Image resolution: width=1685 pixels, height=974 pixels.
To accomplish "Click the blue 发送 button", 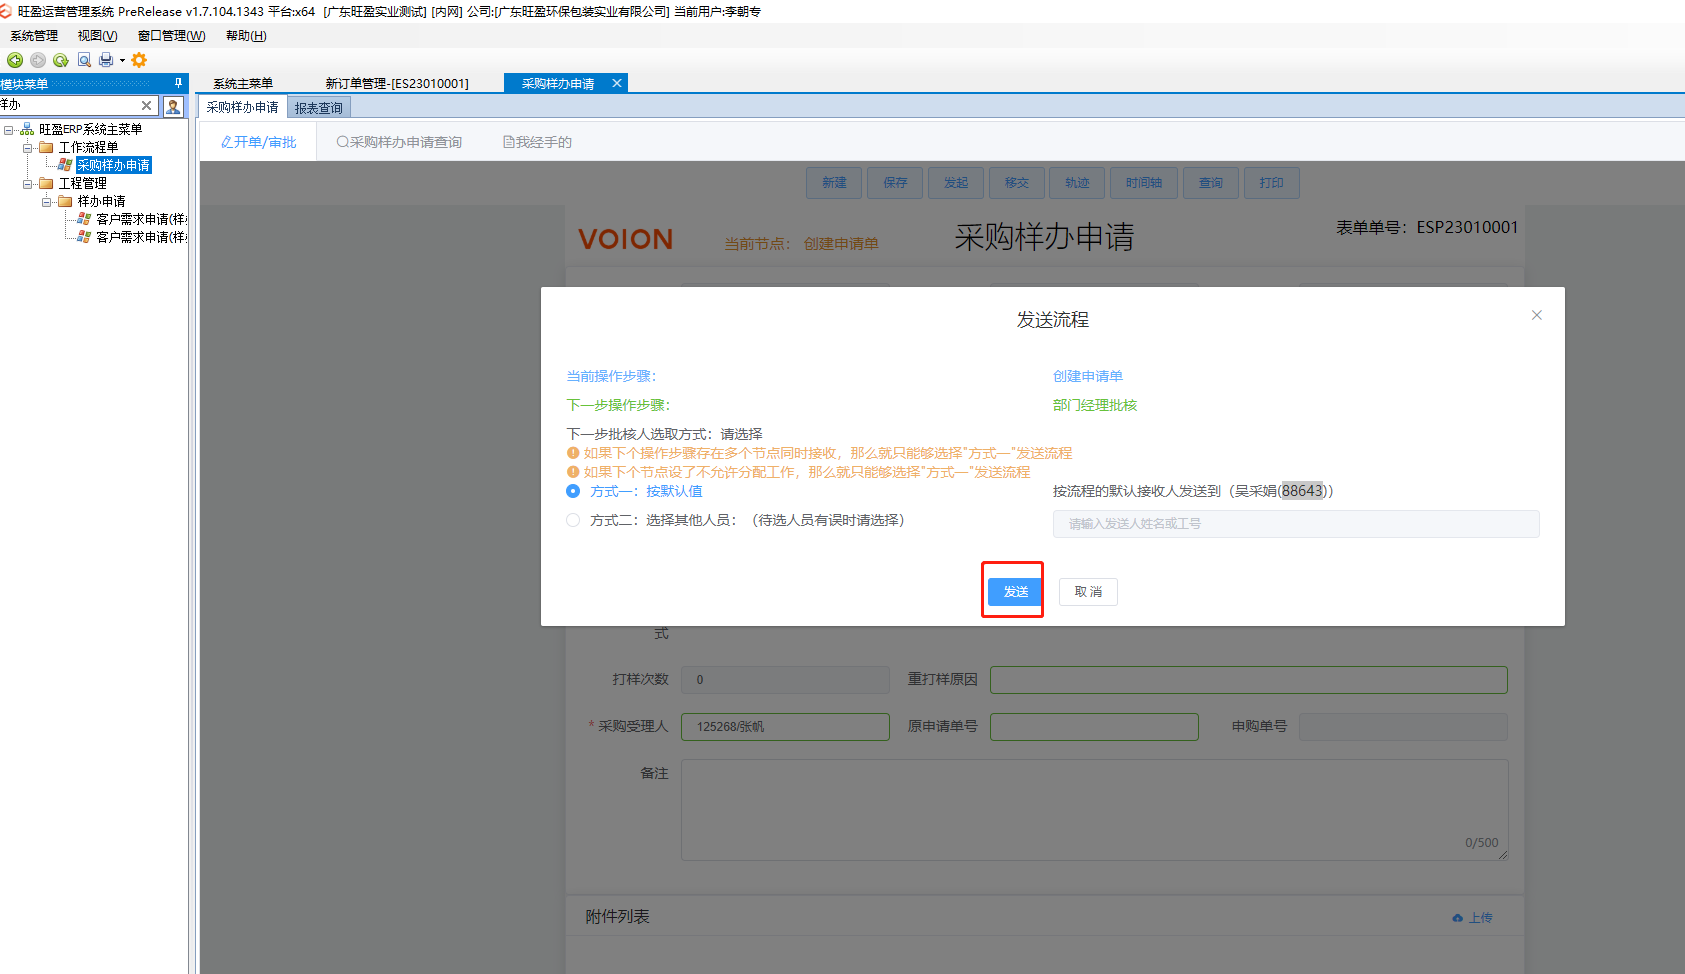I will (1016, 592).
